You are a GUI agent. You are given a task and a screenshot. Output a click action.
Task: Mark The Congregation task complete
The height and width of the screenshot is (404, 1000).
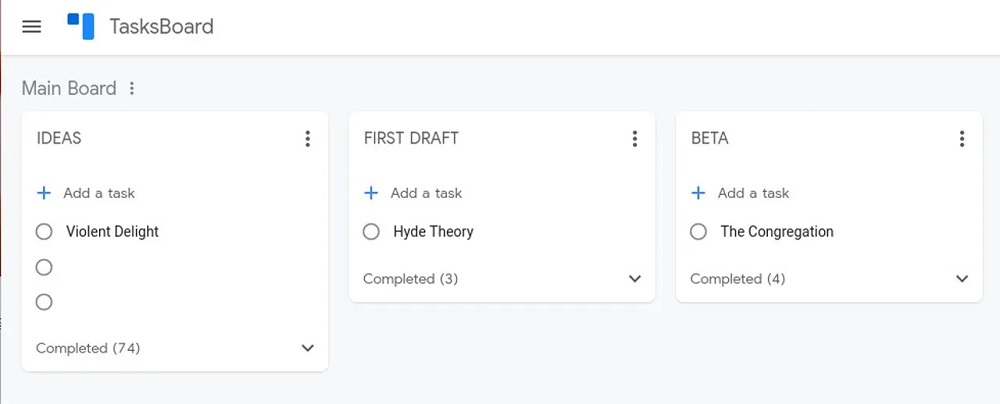tap(698, 232)
